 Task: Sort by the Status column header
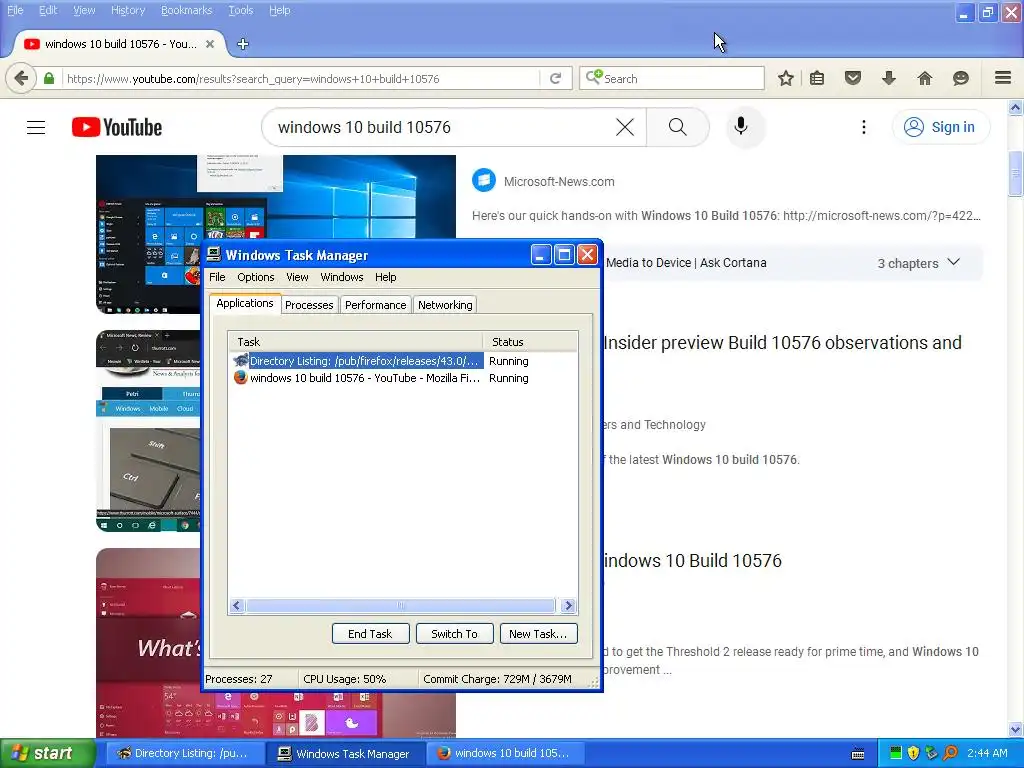530,342
